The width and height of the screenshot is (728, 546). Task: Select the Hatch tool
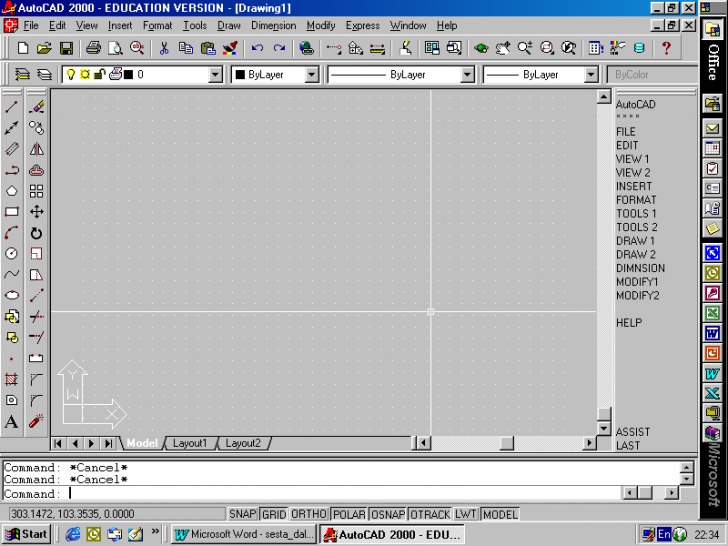click(12, 379)
